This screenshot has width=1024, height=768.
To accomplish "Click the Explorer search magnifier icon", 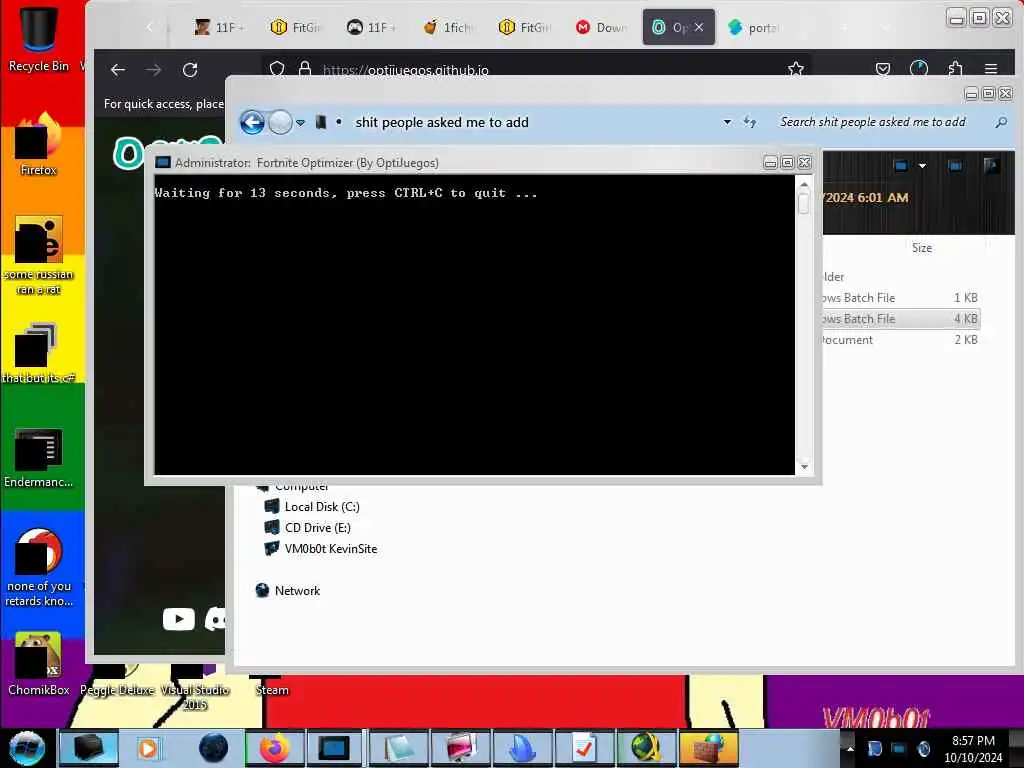I will (1001, 122).
